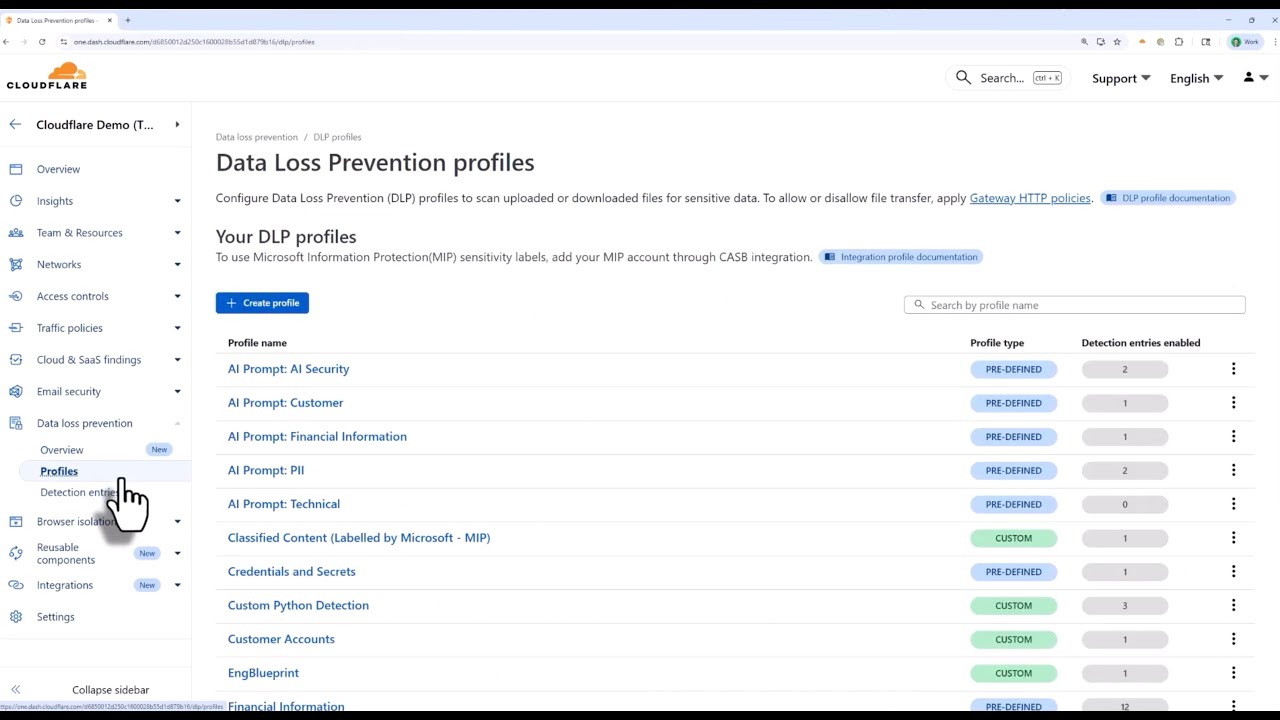This screenshot has height=720, width=1280.
Task: Click the Data loss prevention breadcrumb
Action: (257, 137)
